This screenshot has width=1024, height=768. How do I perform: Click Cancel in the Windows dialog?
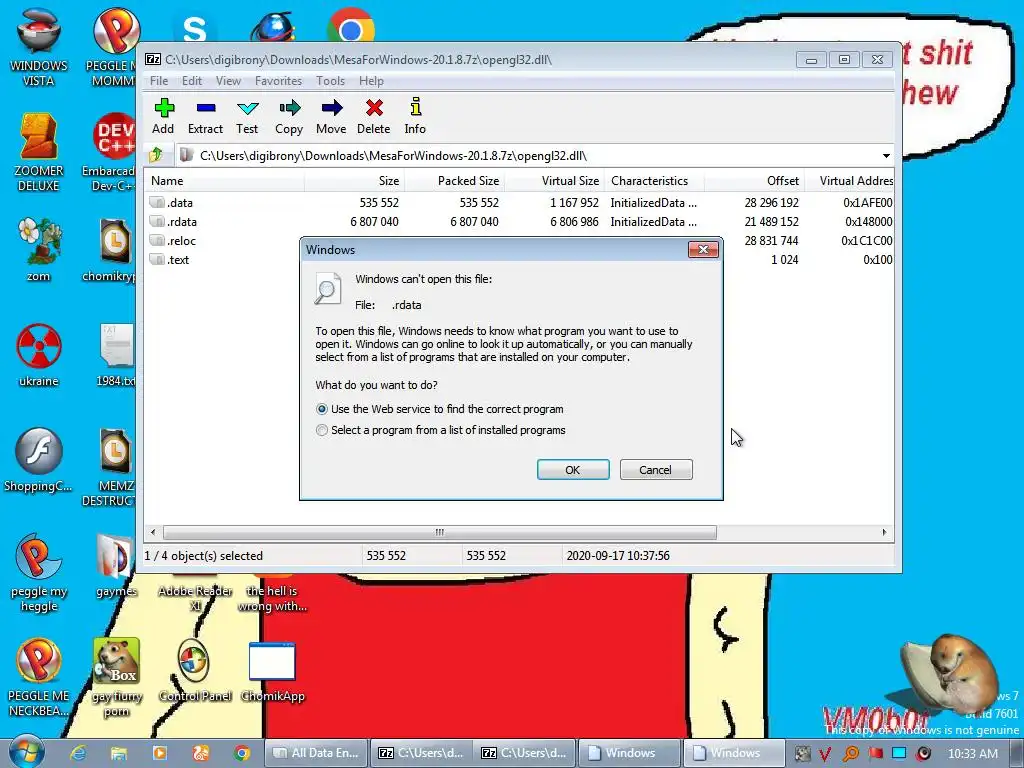656,470
